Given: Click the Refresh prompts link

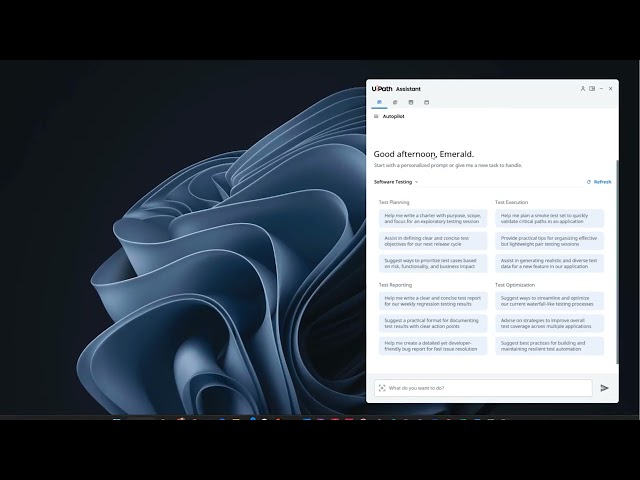Looking at the screenshot, I should [x=599, y=182].
